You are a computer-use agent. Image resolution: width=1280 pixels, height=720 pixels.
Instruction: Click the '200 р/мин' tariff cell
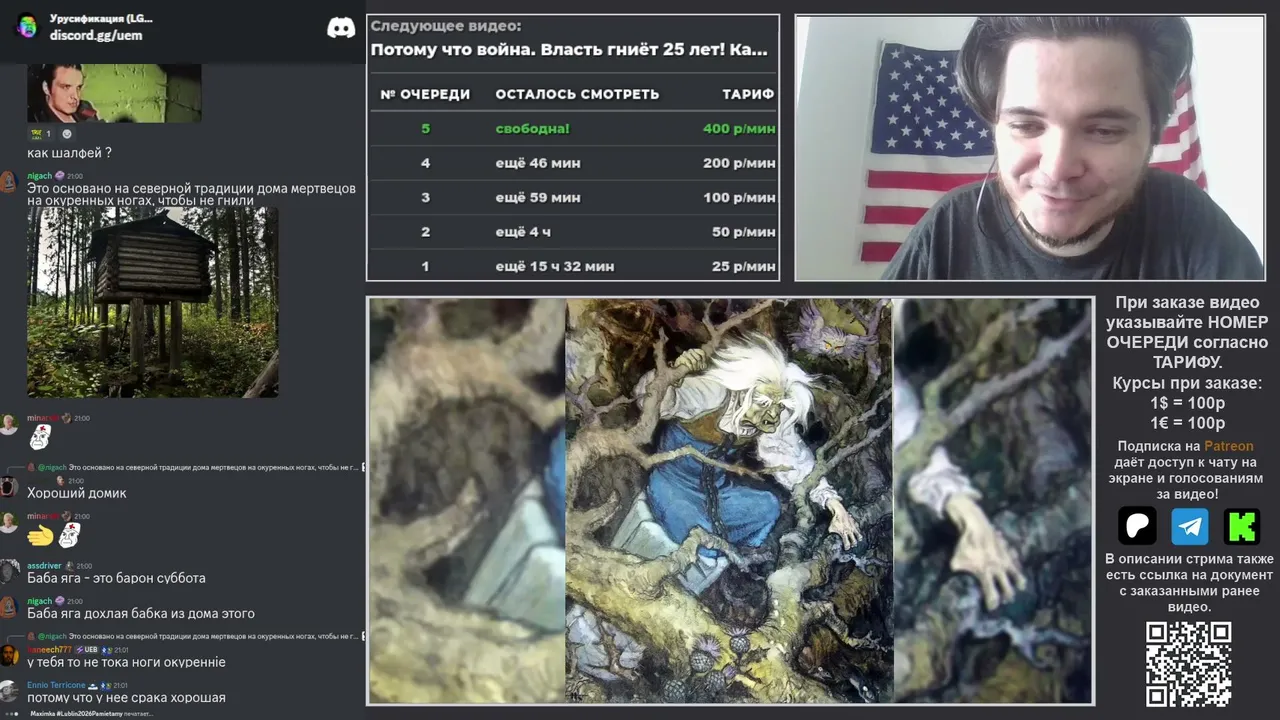739,163
